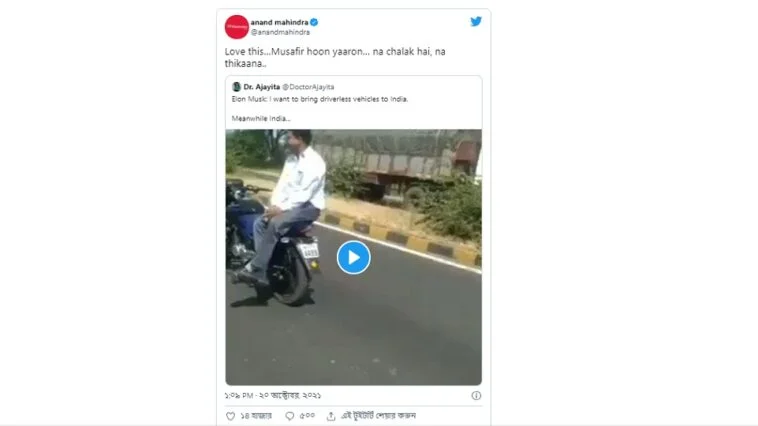Viewport: 758px width, 426px height.
Task: Open the tweet timestamp link
Action: tap(273, 396)
